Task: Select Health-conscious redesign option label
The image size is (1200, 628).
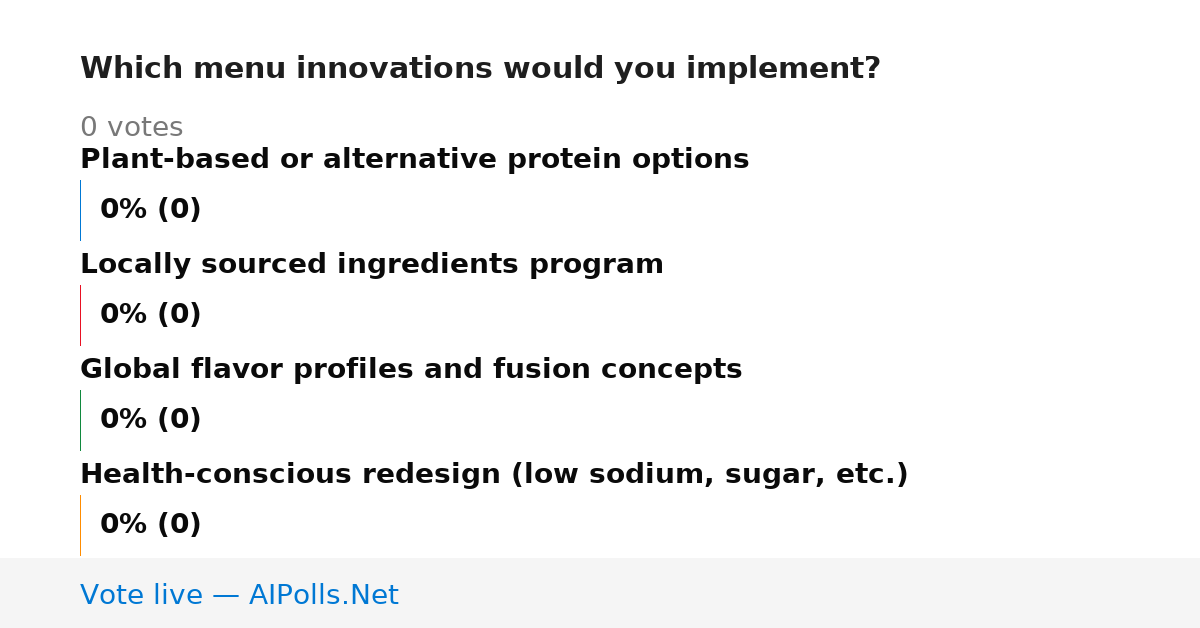Action: click(494, 474)
